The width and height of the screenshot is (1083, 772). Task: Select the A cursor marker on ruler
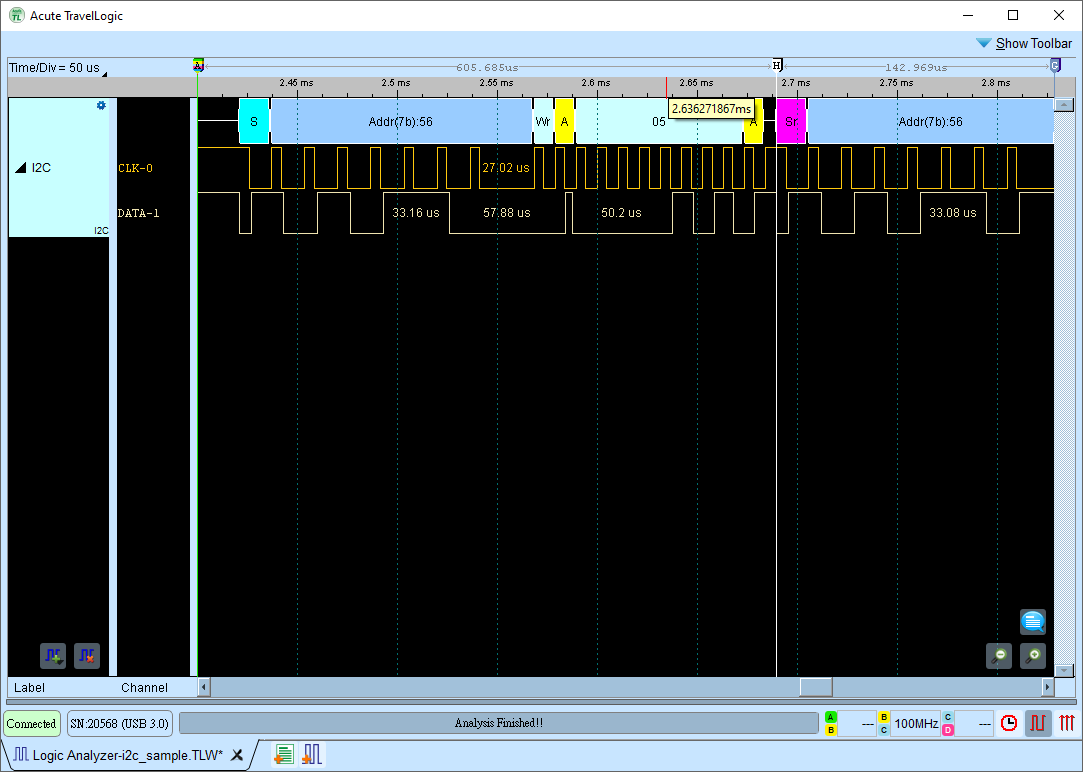pyautogui.click(x=198, y=66)
